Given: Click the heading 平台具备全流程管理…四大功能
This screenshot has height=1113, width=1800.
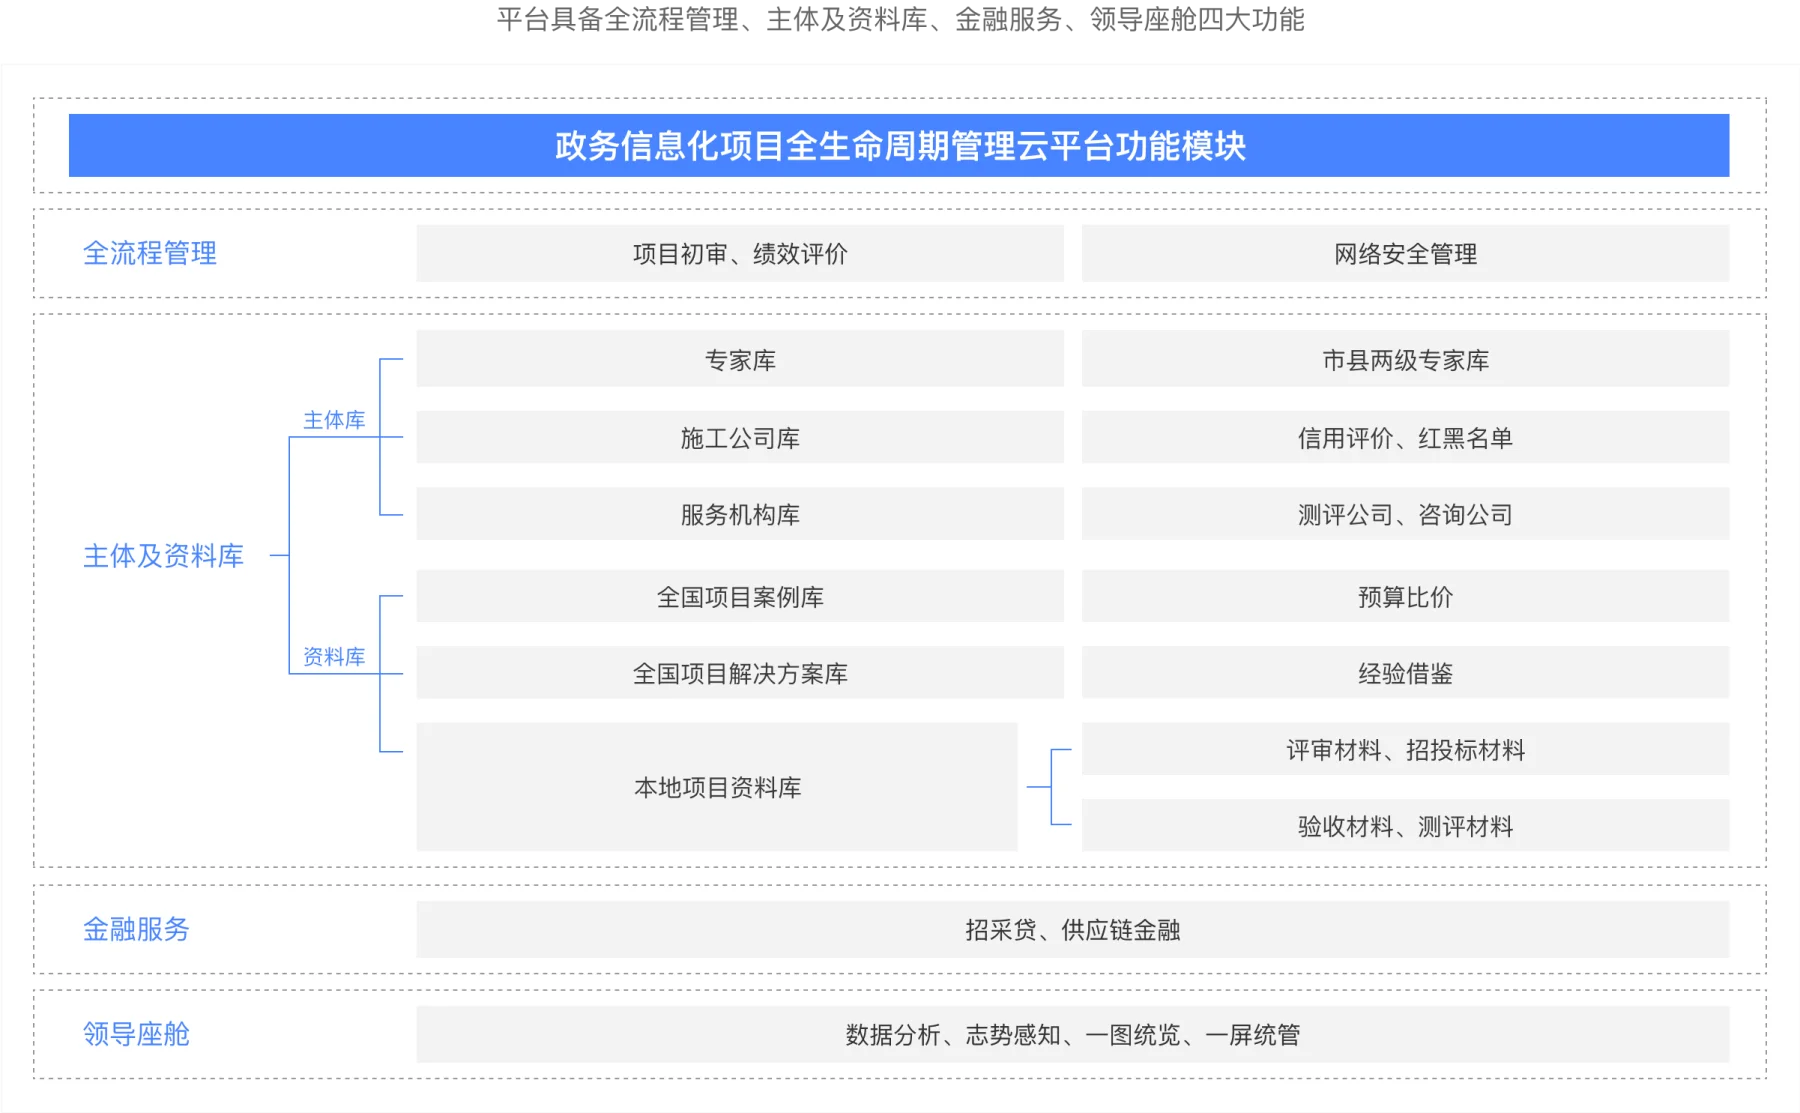Looking at the screenshot, I should (900, 19).
